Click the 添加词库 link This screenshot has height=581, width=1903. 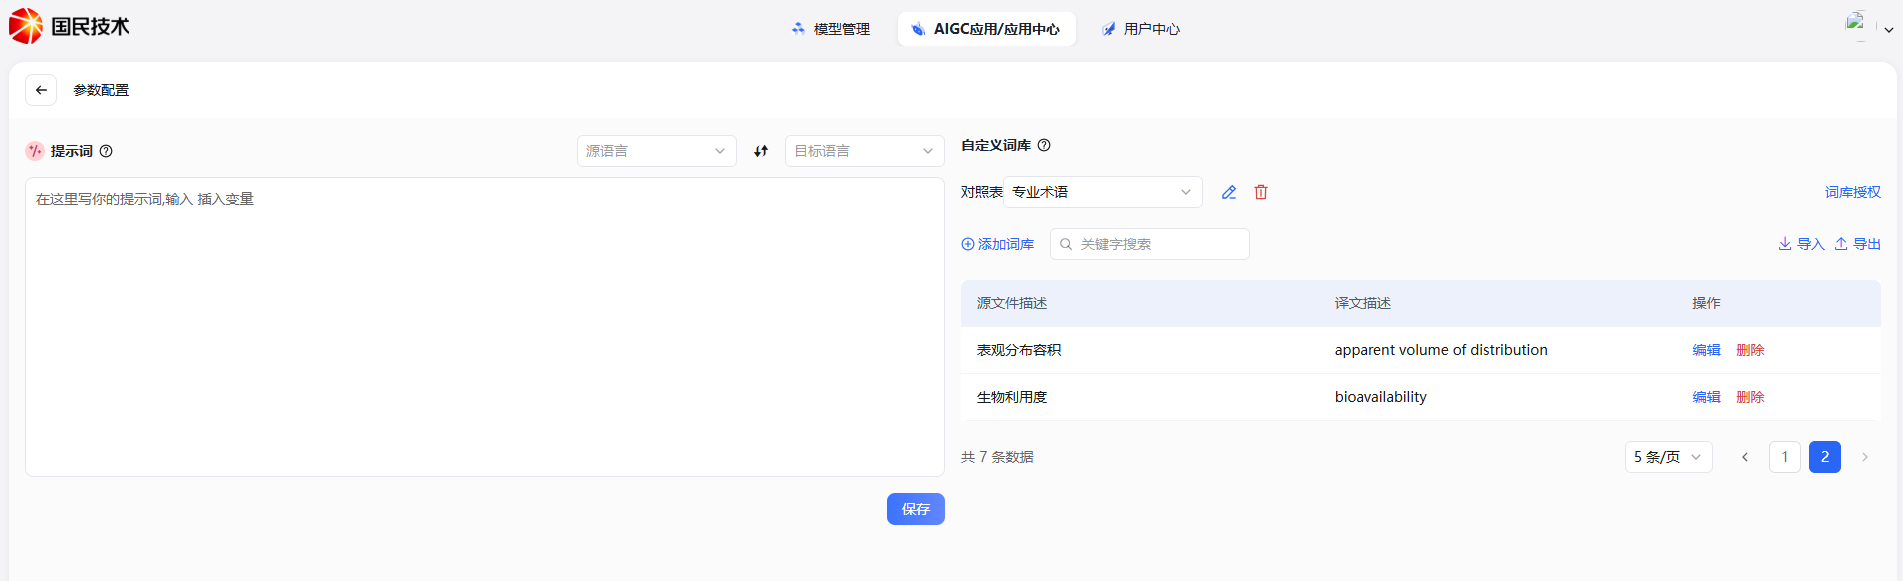coord(998,244)
